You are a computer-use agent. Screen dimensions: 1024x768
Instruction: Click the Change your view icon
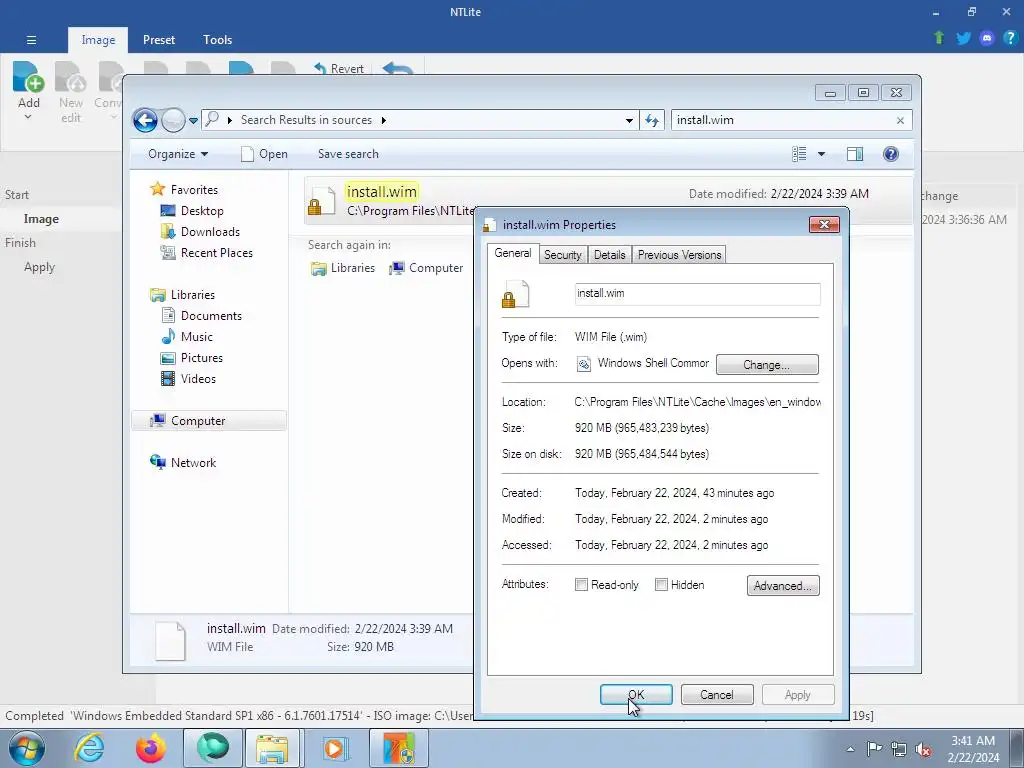coord(799,154)
